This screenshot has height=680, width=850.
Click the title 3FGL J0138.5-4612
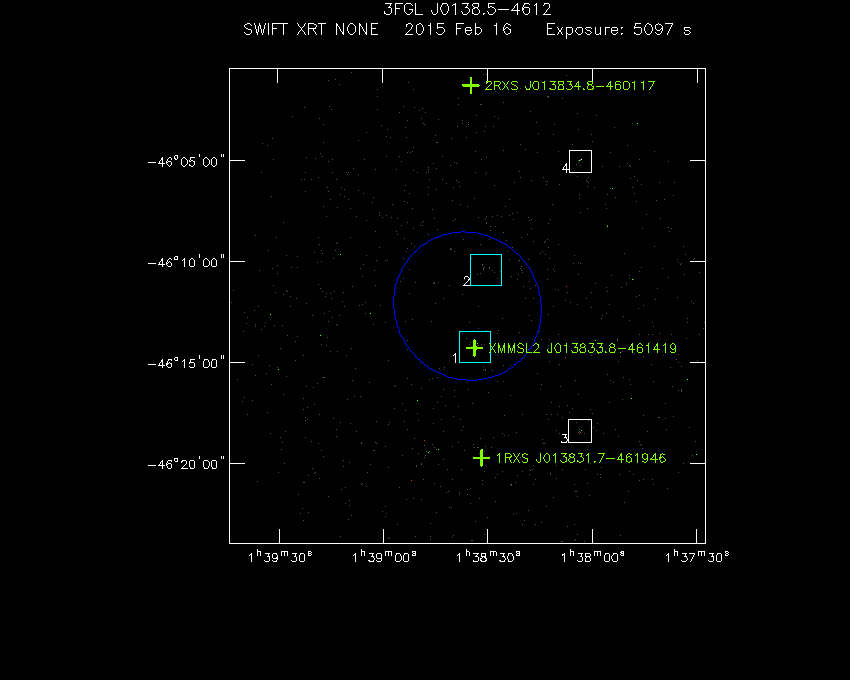pos(467,9)
